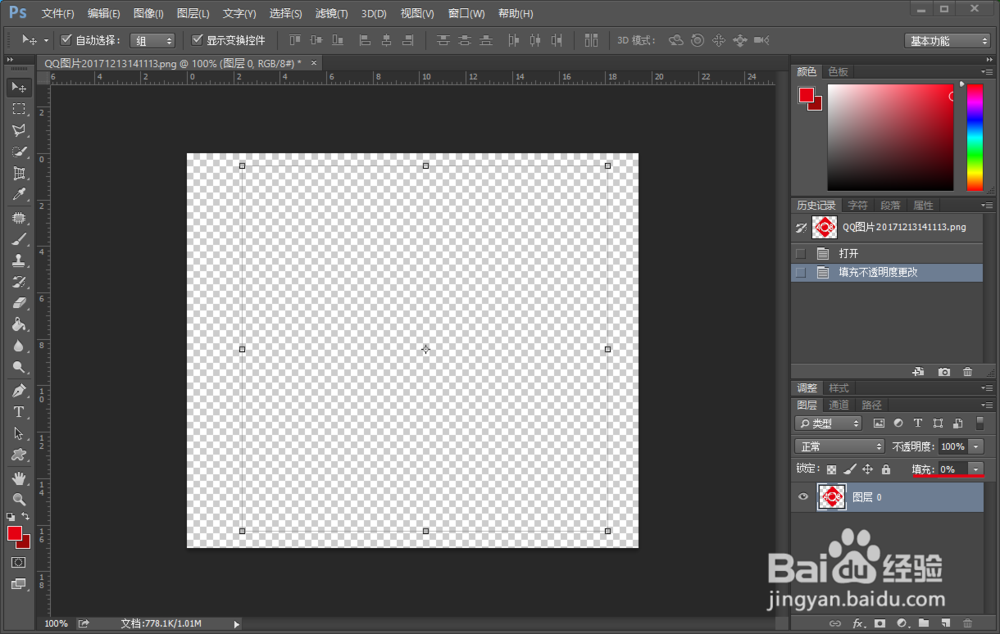Screen dimensions: 1000x634
Task: Select the Healing Brush tool
Action: [x=18, y=218]
